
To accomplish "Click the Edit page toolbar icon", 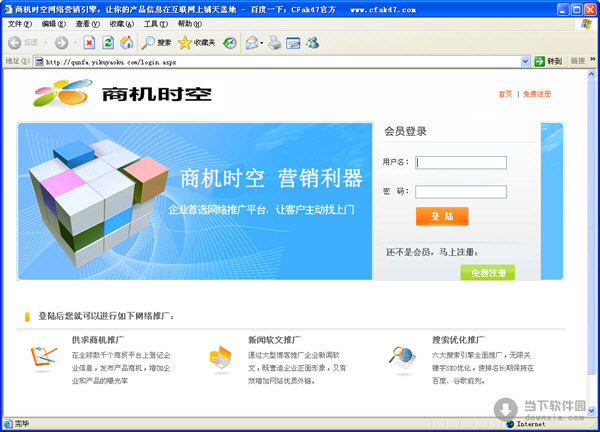I will coord(293,43).
